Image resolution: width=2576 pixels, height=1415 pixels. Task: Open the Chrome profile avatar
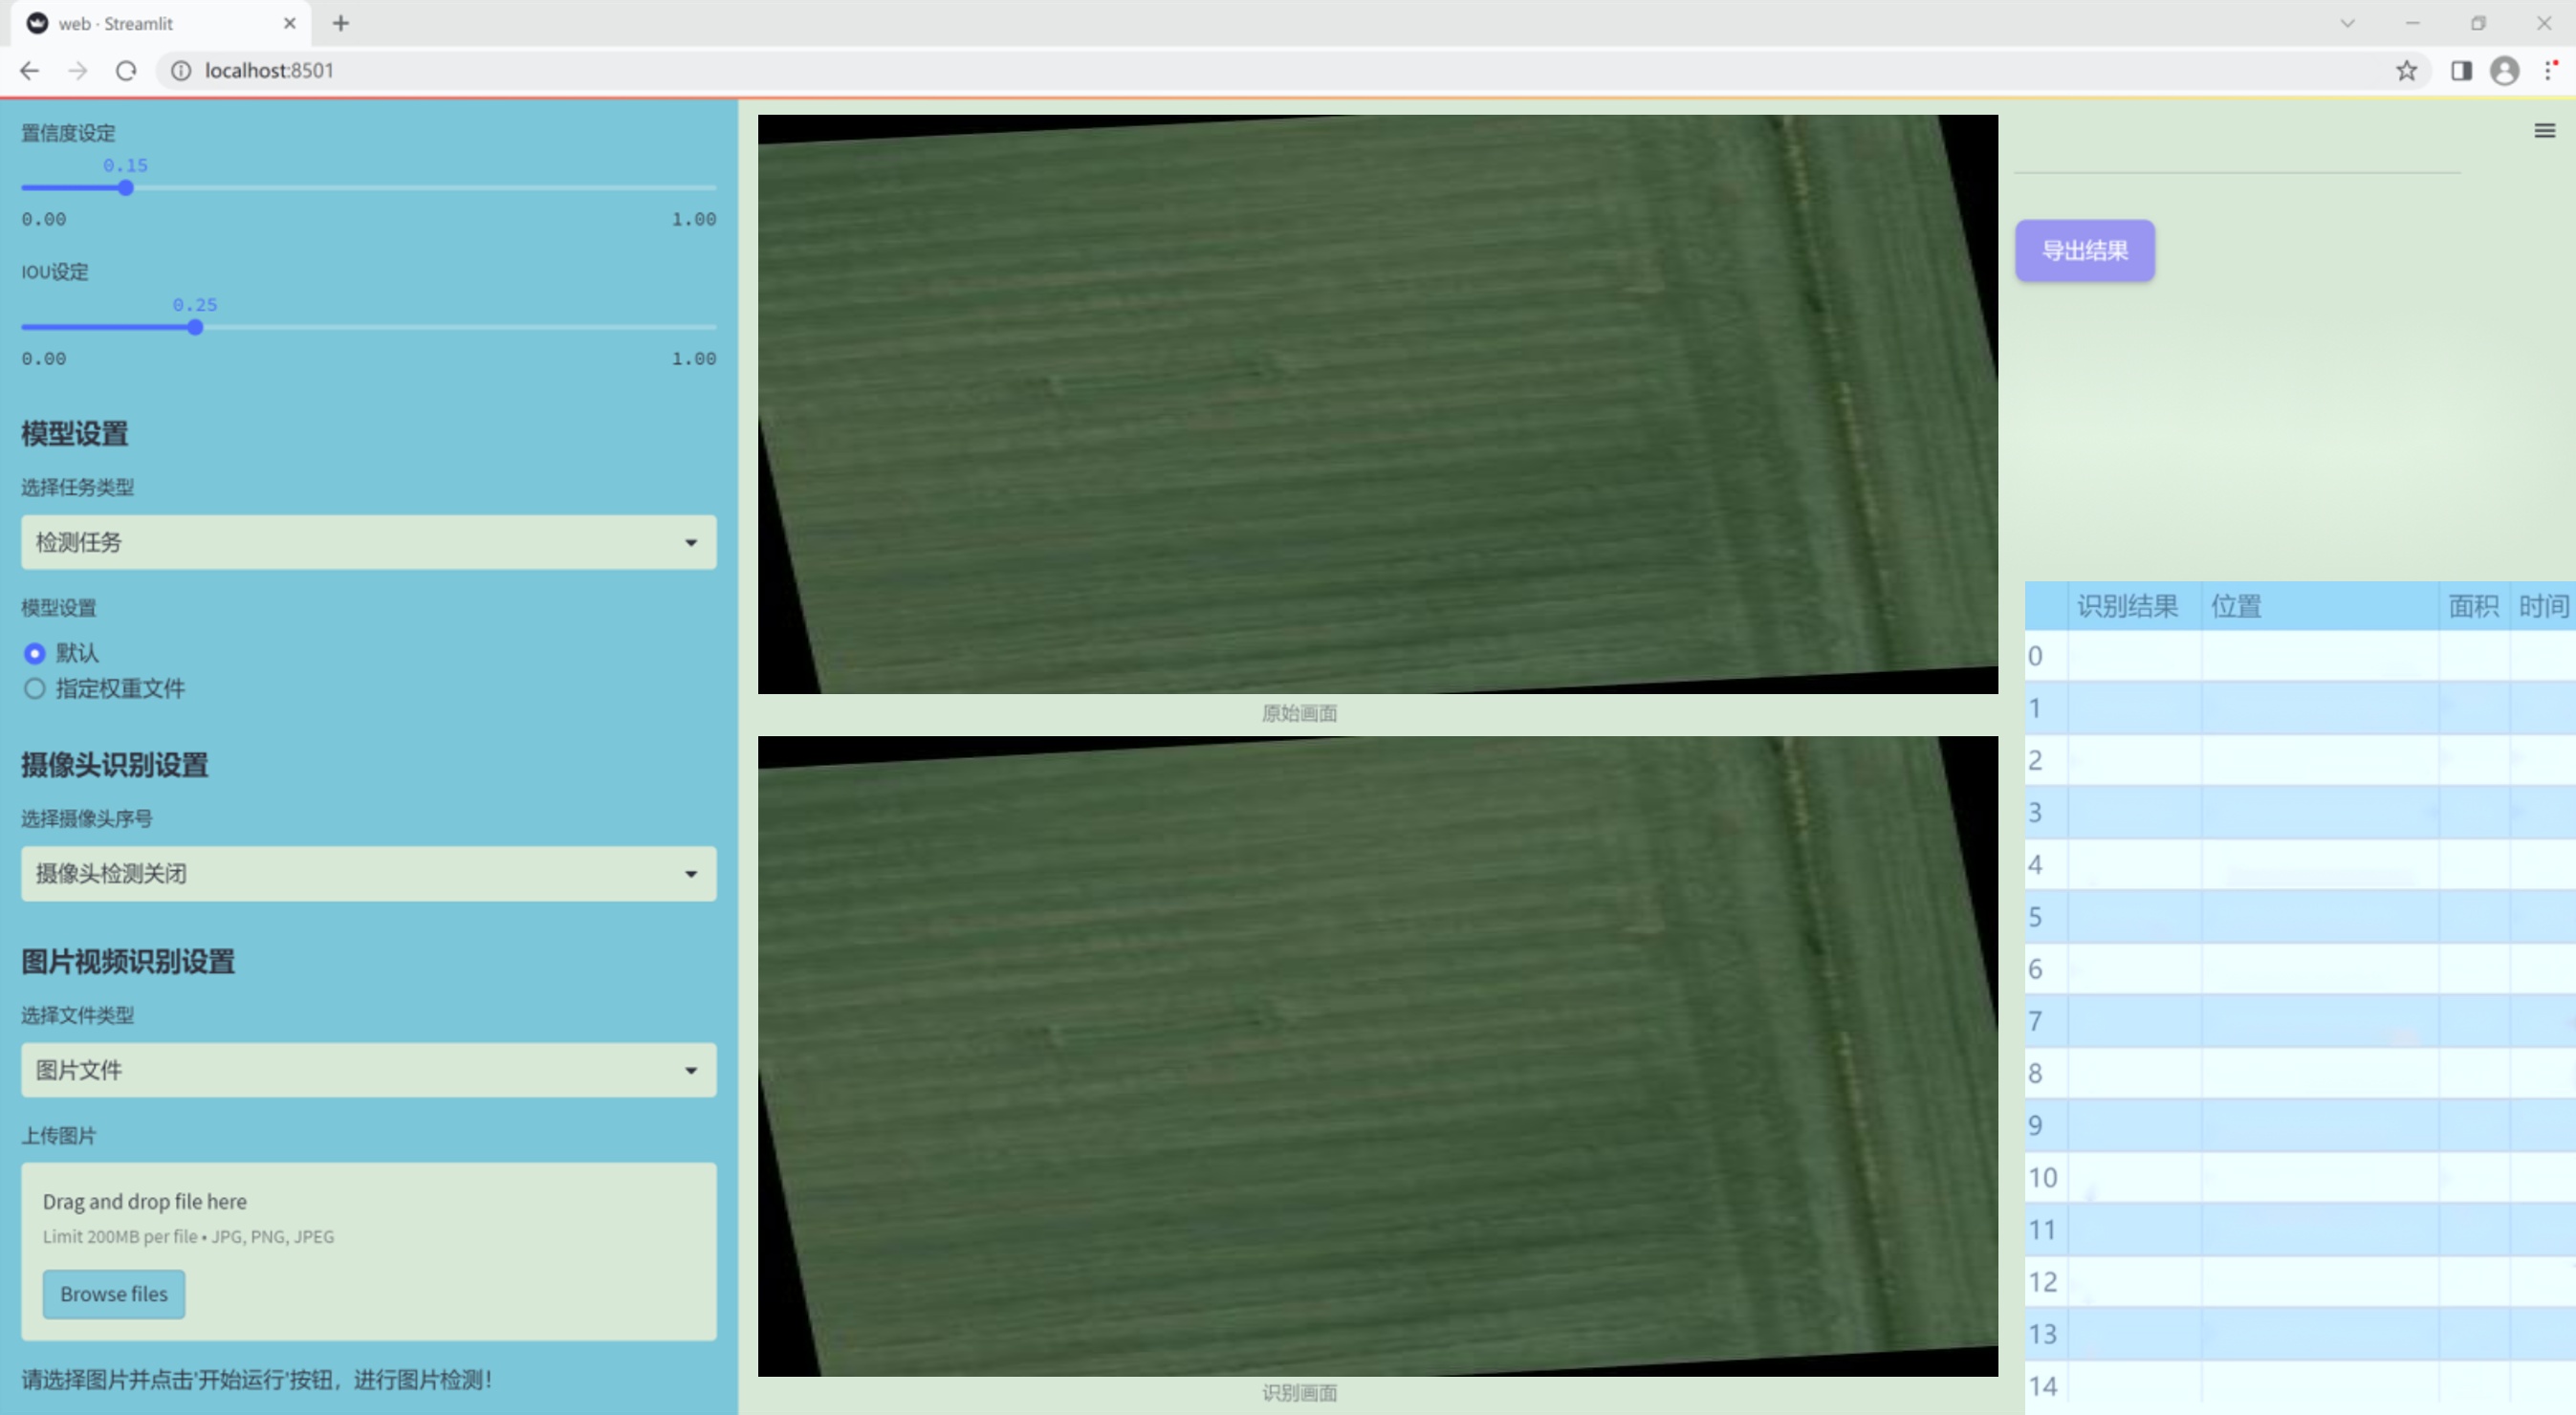[2504, 71]
